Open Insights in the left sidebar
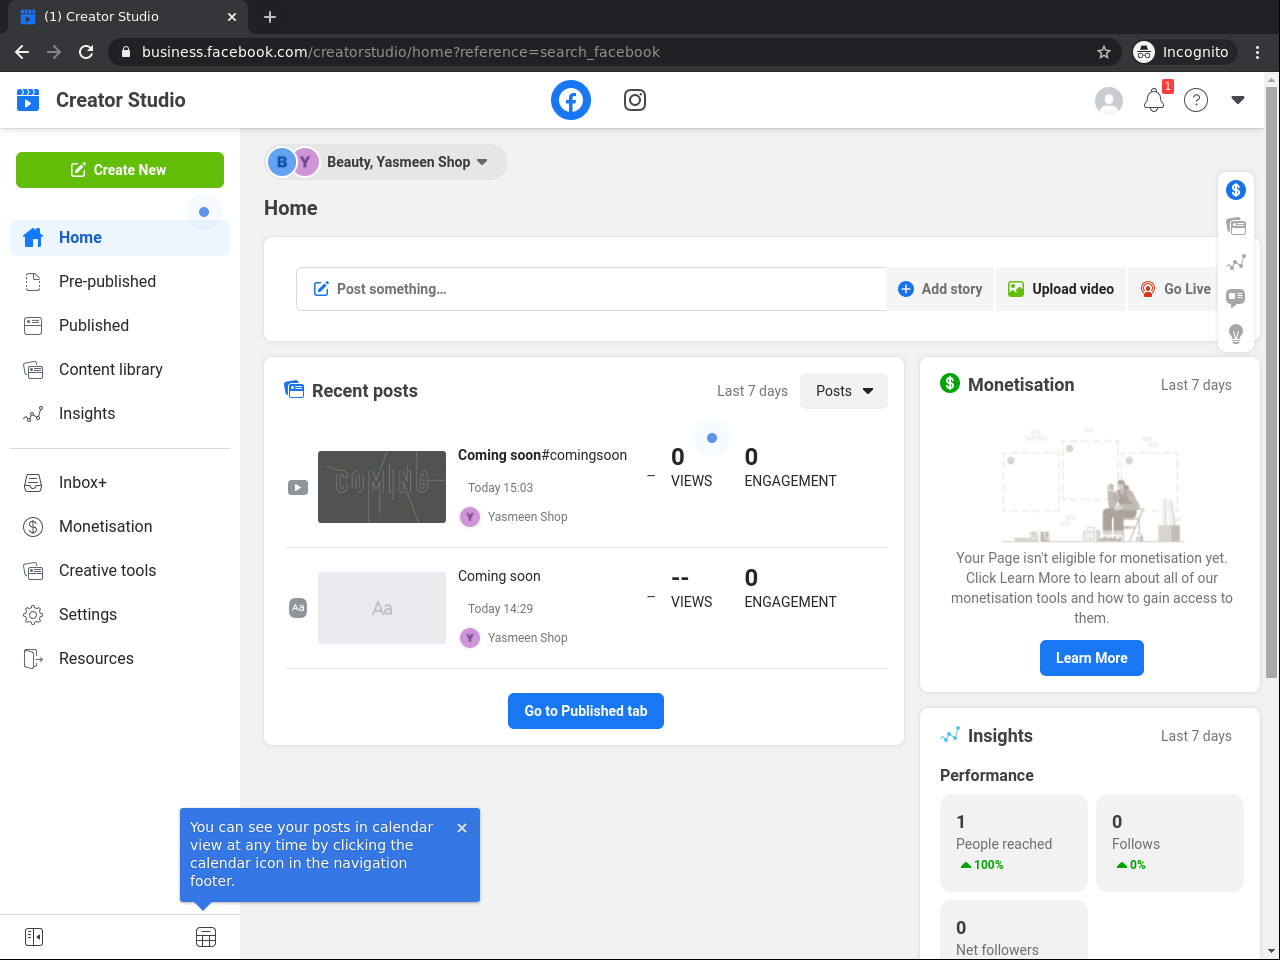 tap(120, 413)
